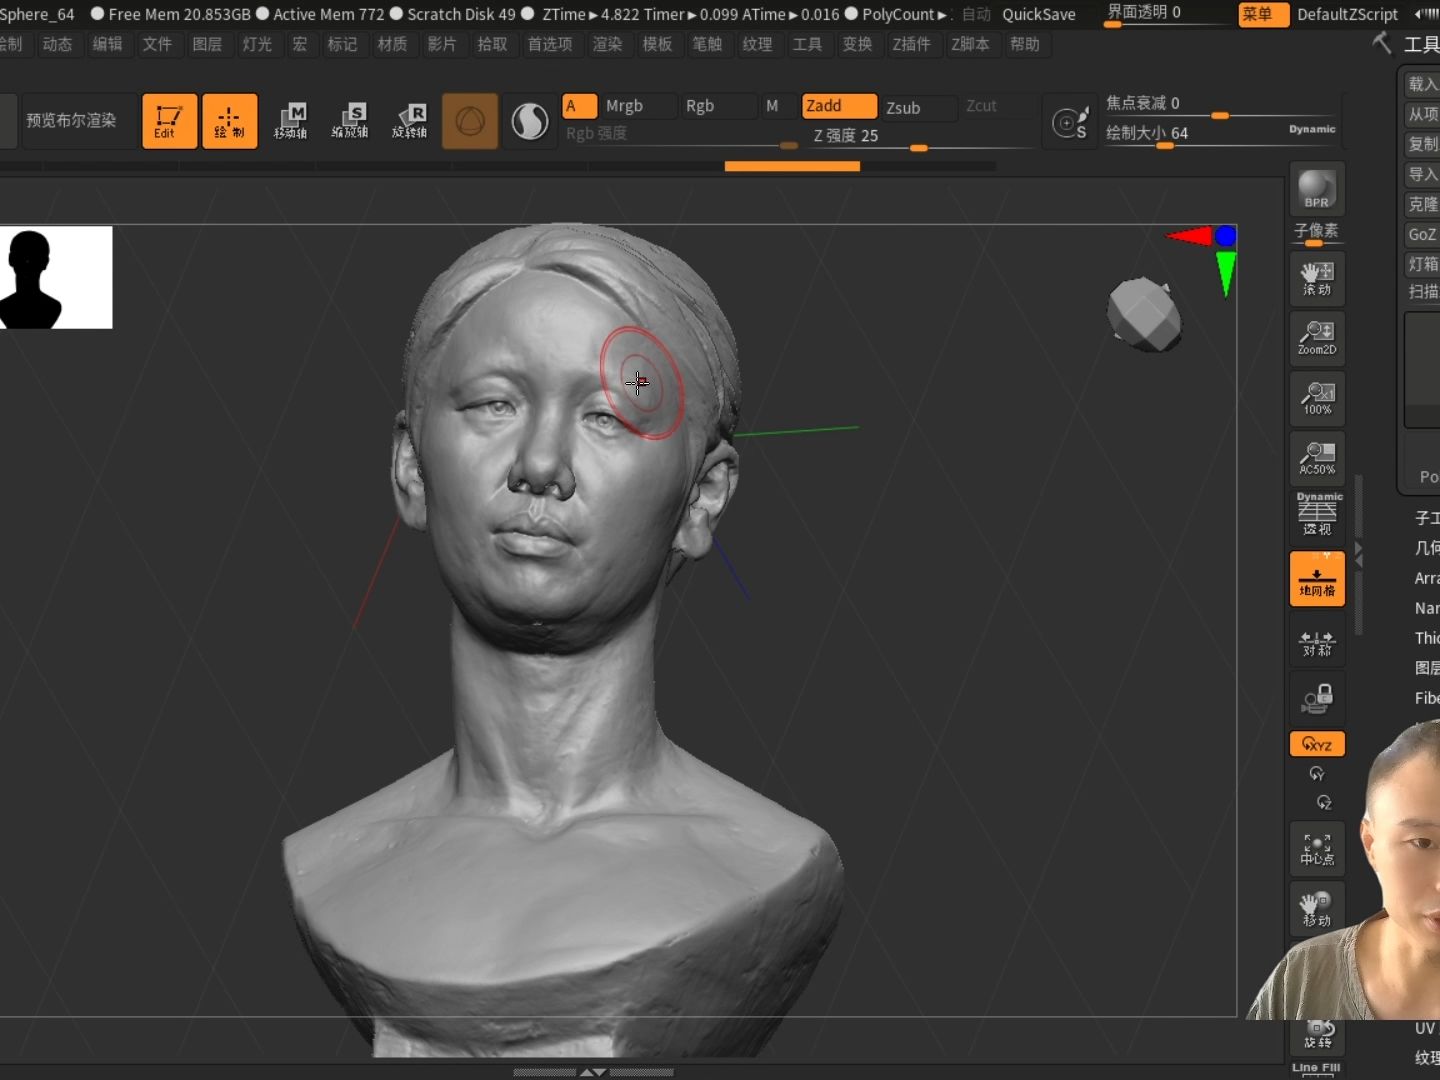Open the 图层 menu
Screen dimensions: 1440x1080
tap(207, 44)
